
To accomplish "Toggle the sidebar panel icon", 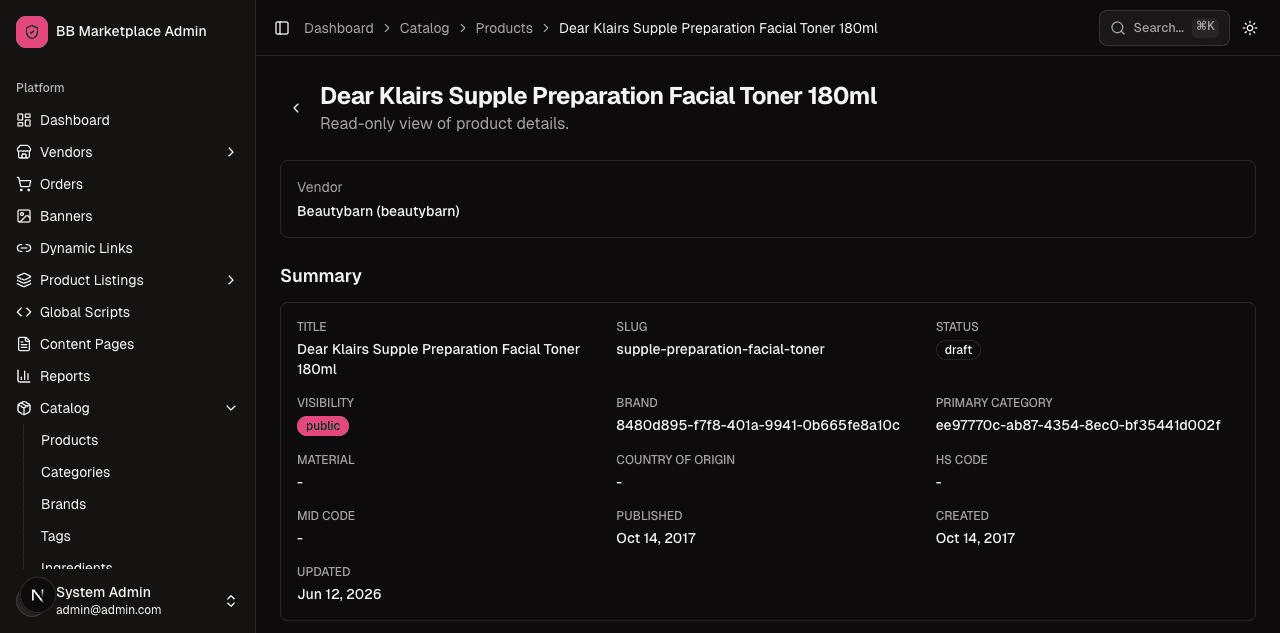I will [282, 28].
